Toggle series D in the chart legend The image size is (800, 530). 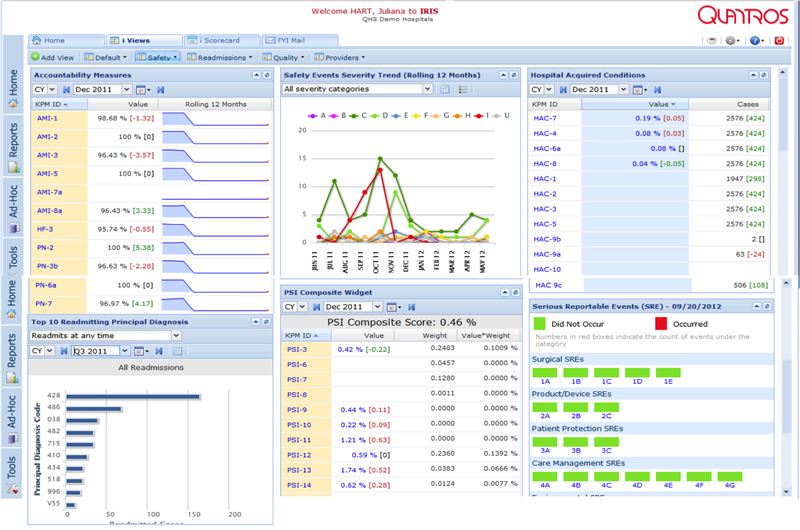pos(386,115)
